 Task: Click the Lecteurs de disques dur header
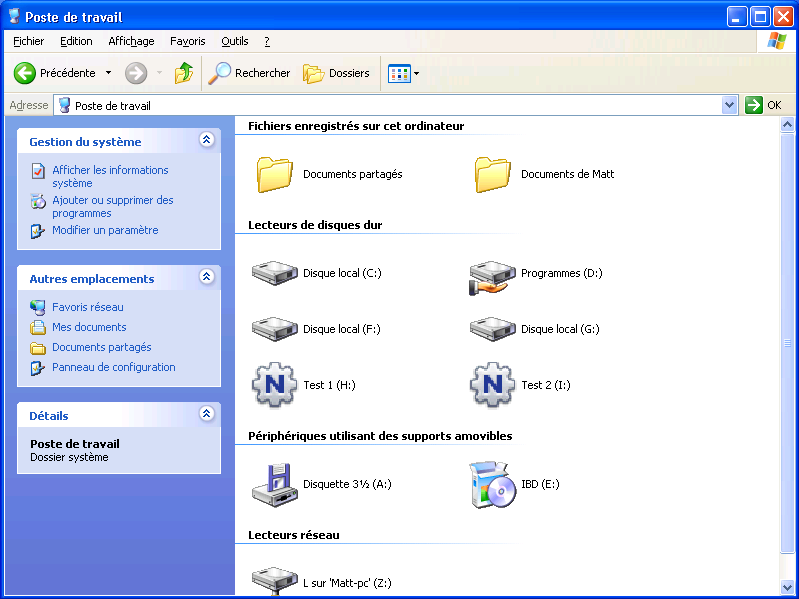pos(315,225)
